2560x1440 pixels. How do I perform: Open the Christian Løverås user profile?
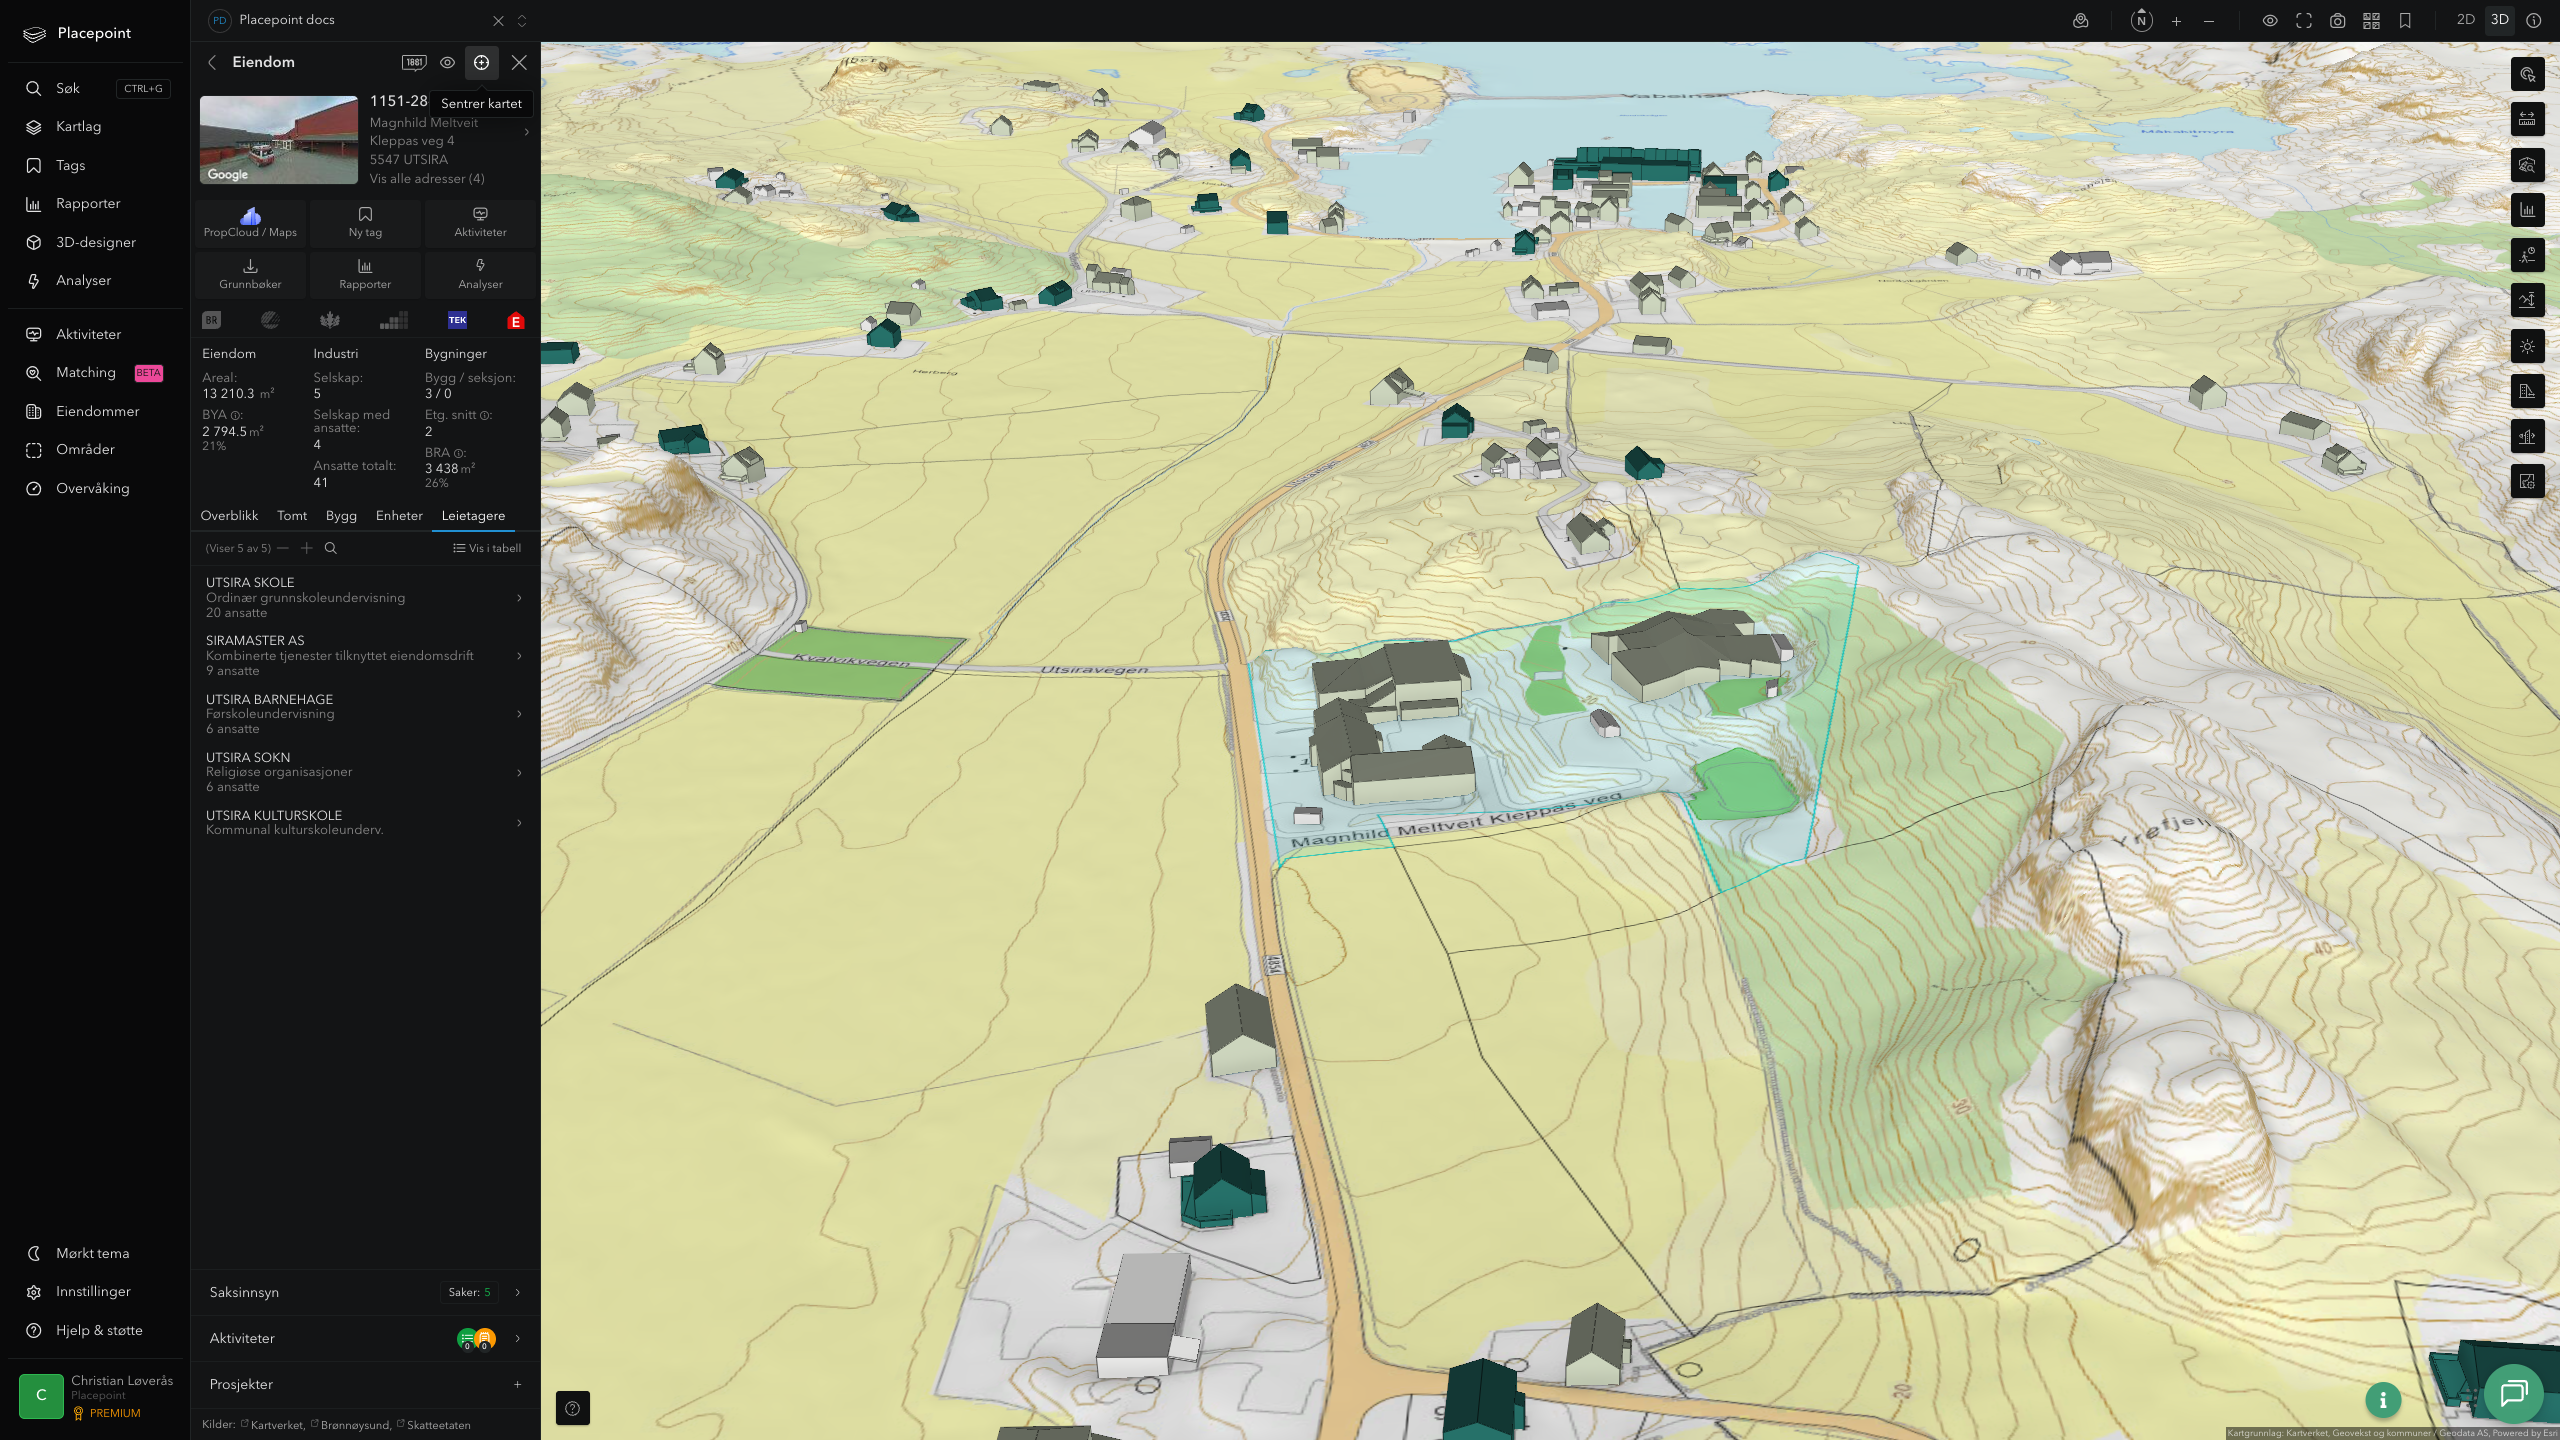(x=96, y=1396)
